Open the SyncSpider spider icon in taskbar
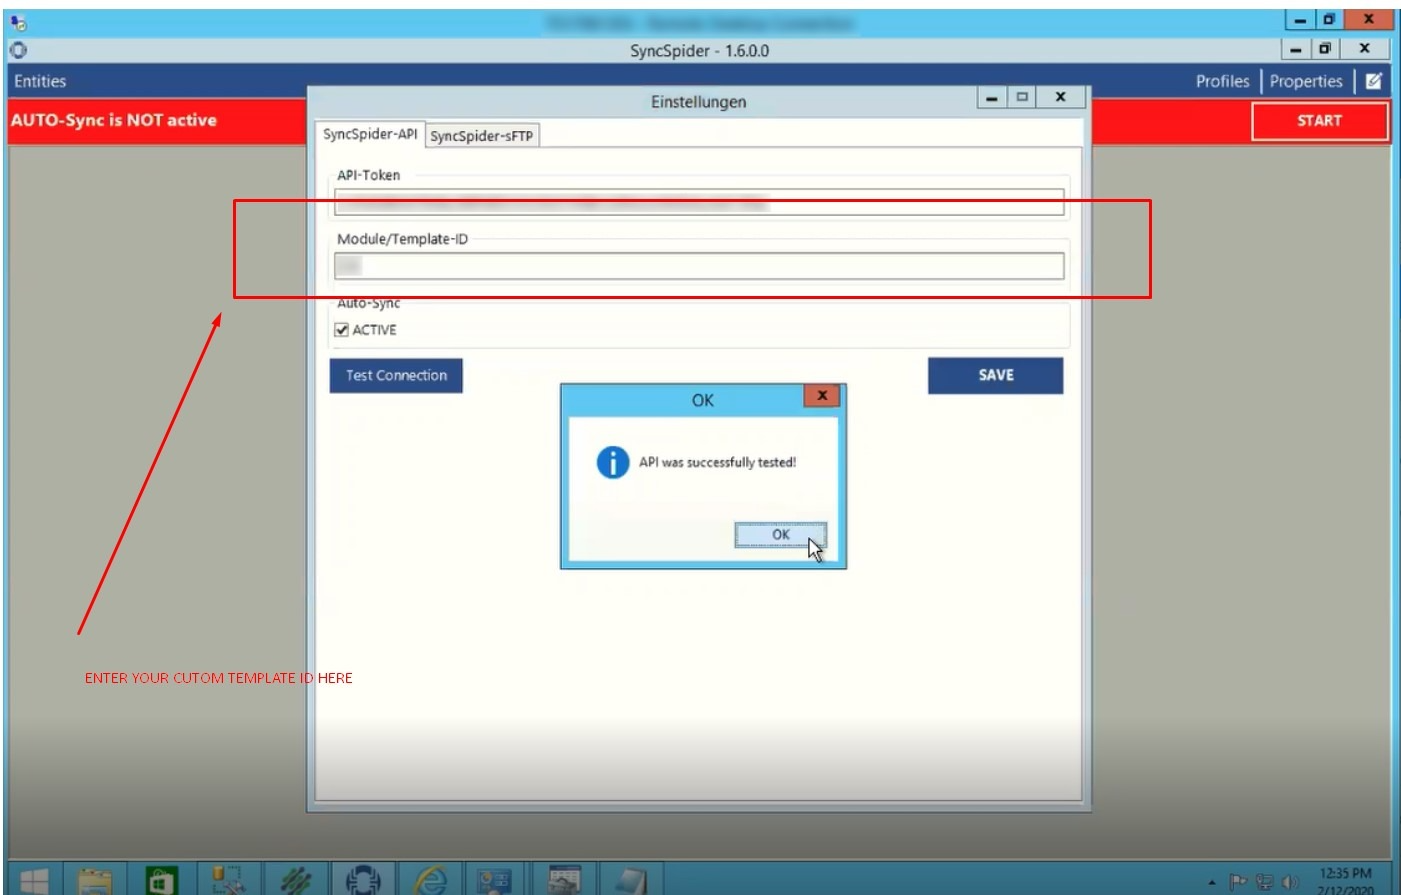 [363, 881]
